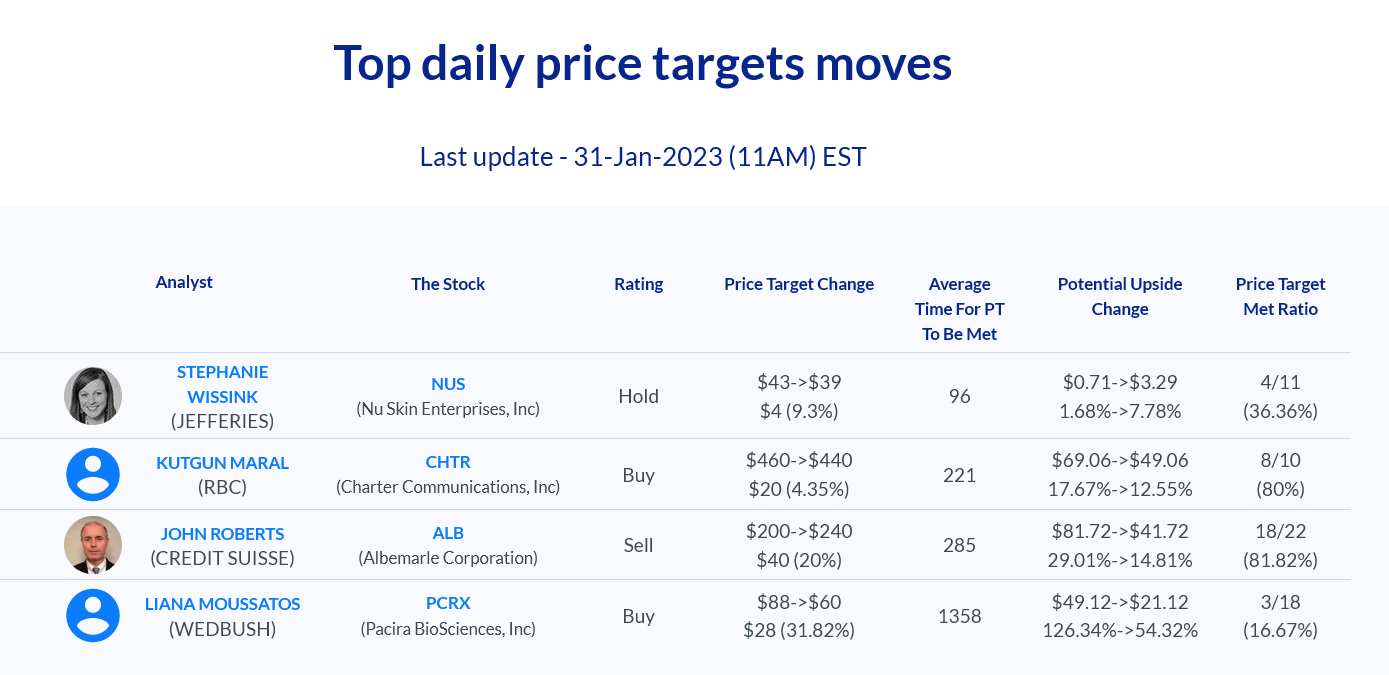Image resolution: width=1389 pixels, height=675 pixels.
Task: Click Average Time For PT header
Action: point(959,309)
